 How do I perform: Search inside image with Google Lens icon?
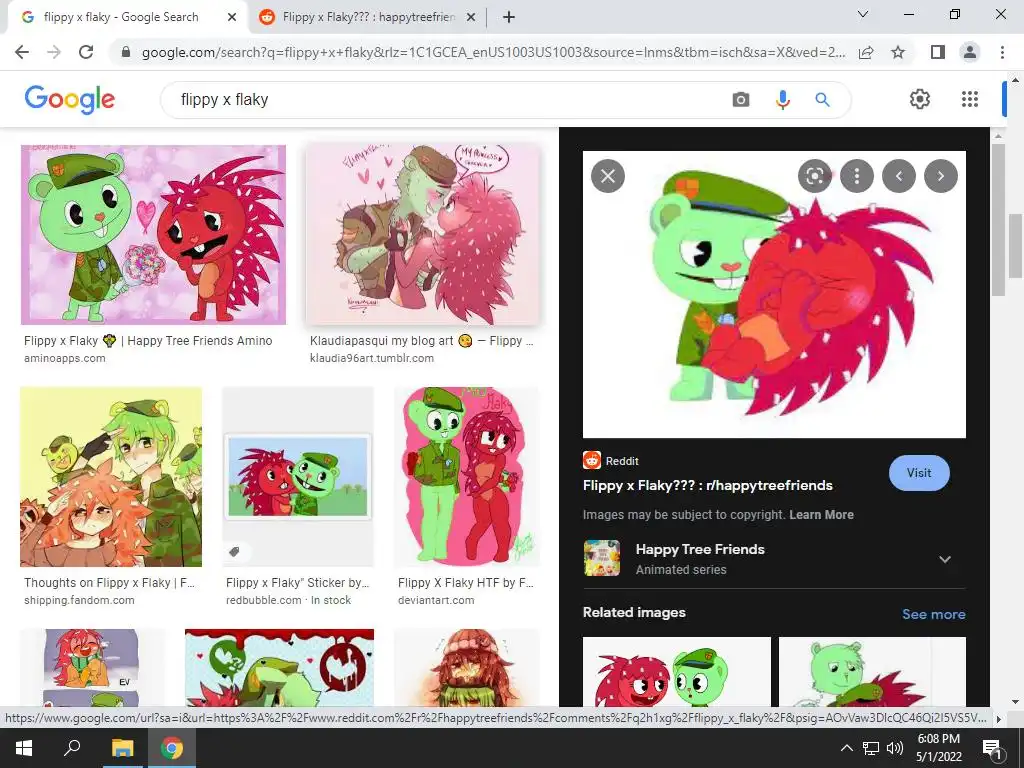(814, 176)
